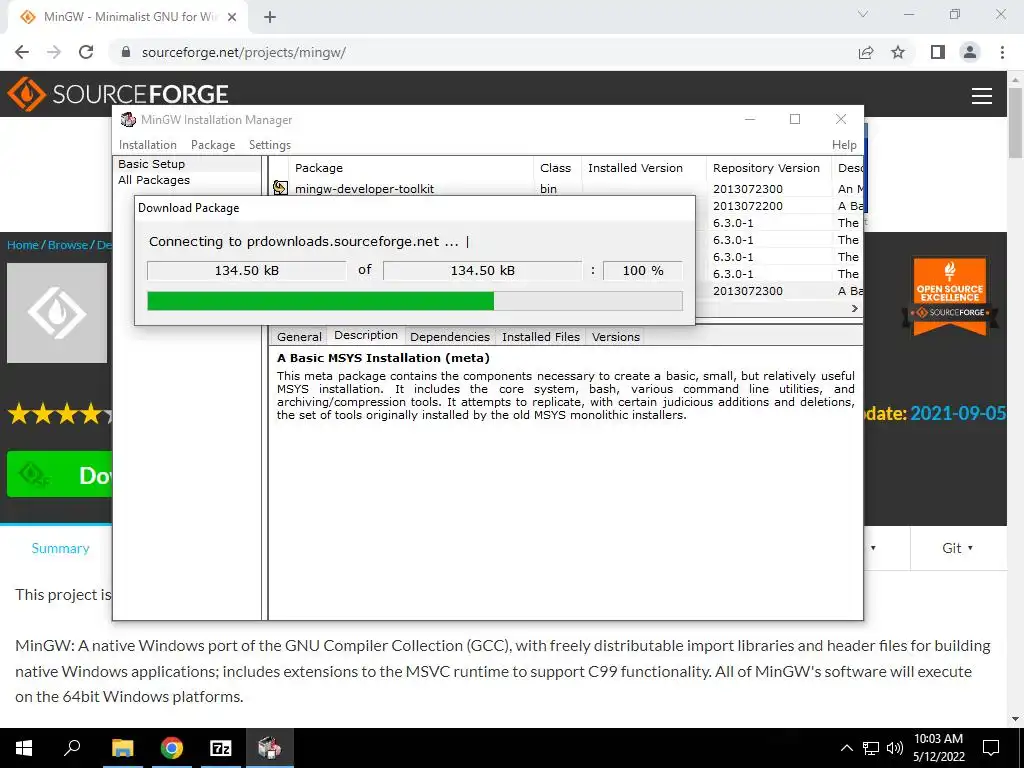Show hidden system tray icons
Image resolution: width=1024 pixels, height=768 pixels.
tap(846, 748)
